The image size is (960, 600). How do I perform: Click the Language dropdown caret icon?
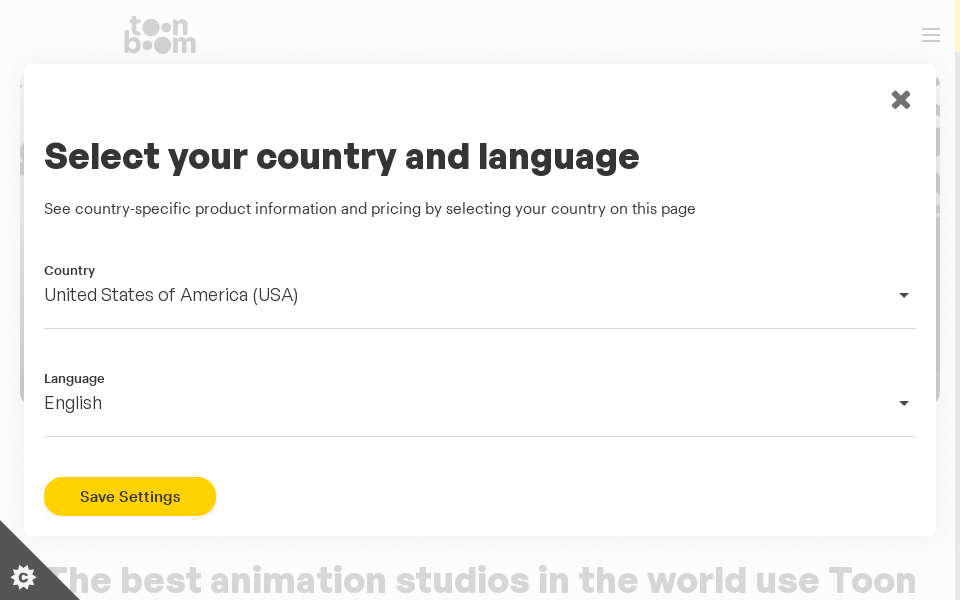click(903, 403)
